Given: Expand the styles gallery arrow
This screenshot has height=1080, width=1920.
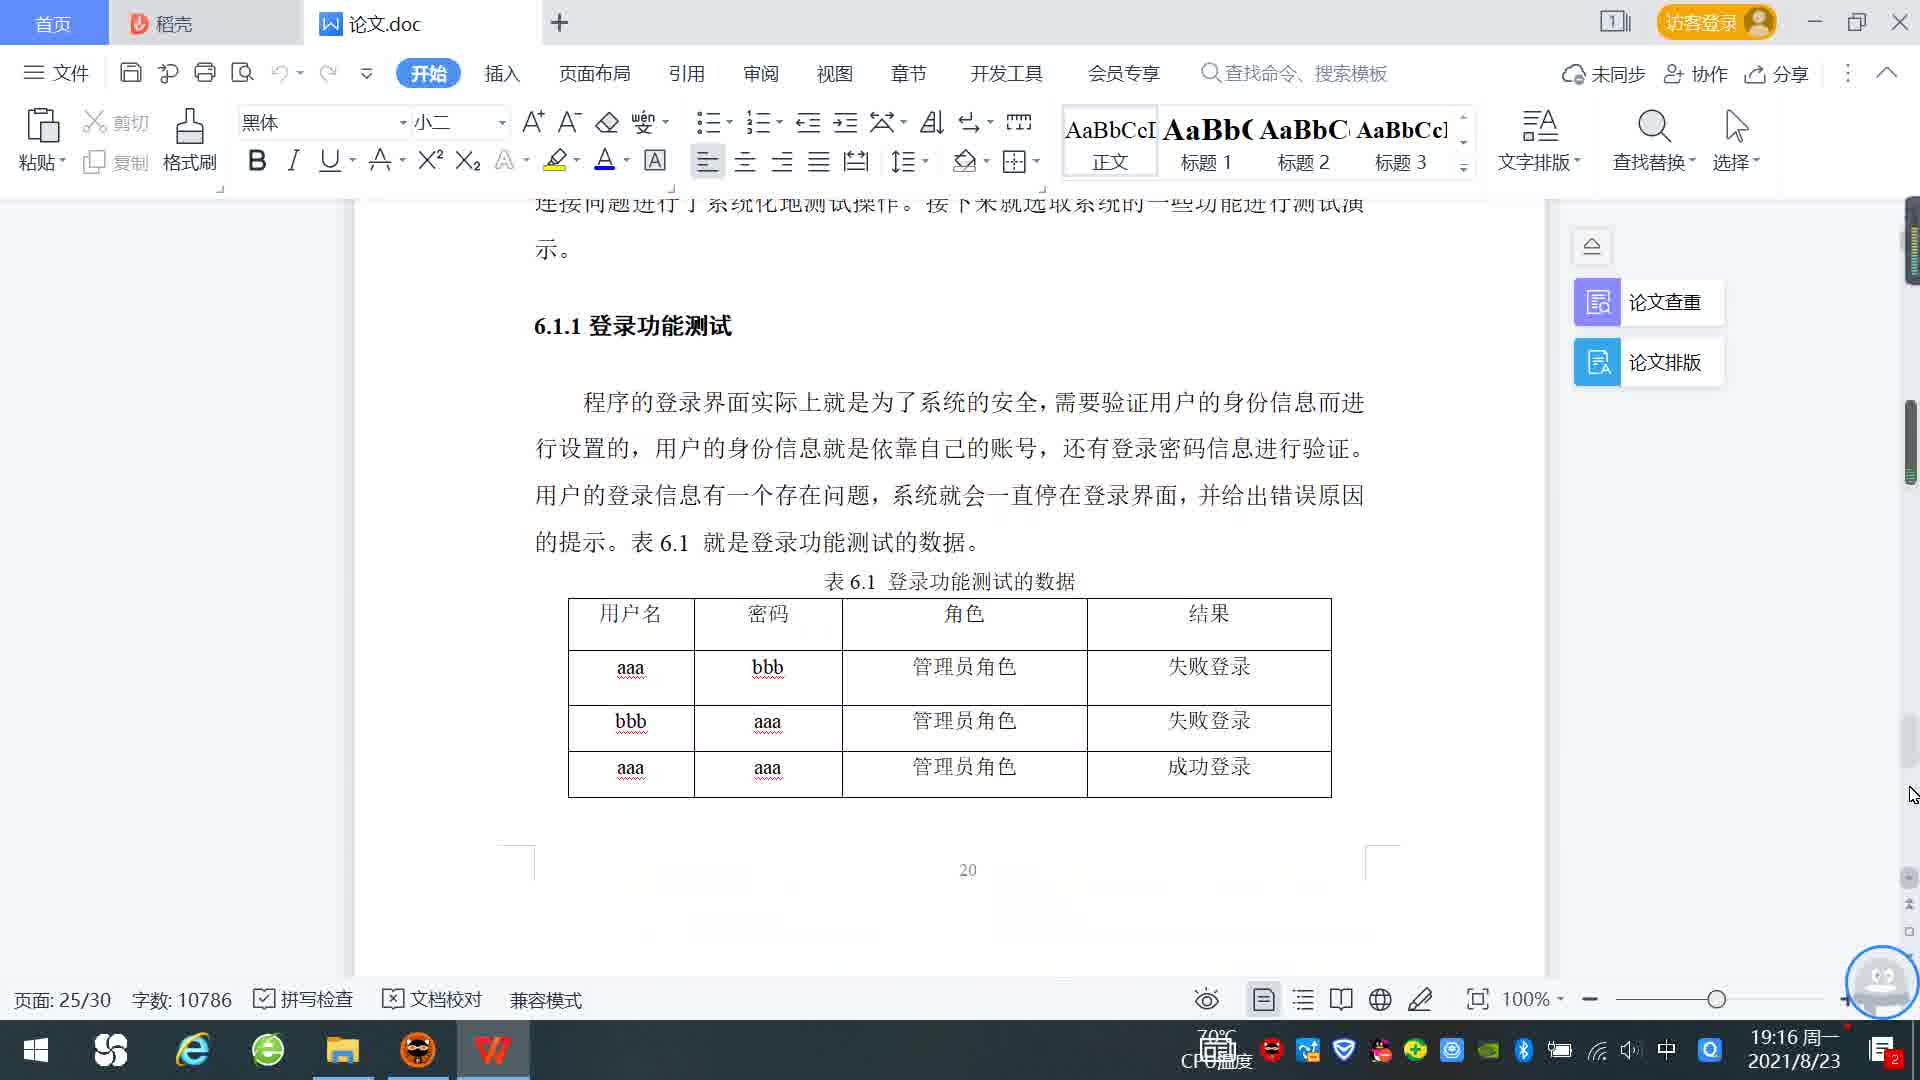Looking at the screenshot, I should [x=1464, y=167].
